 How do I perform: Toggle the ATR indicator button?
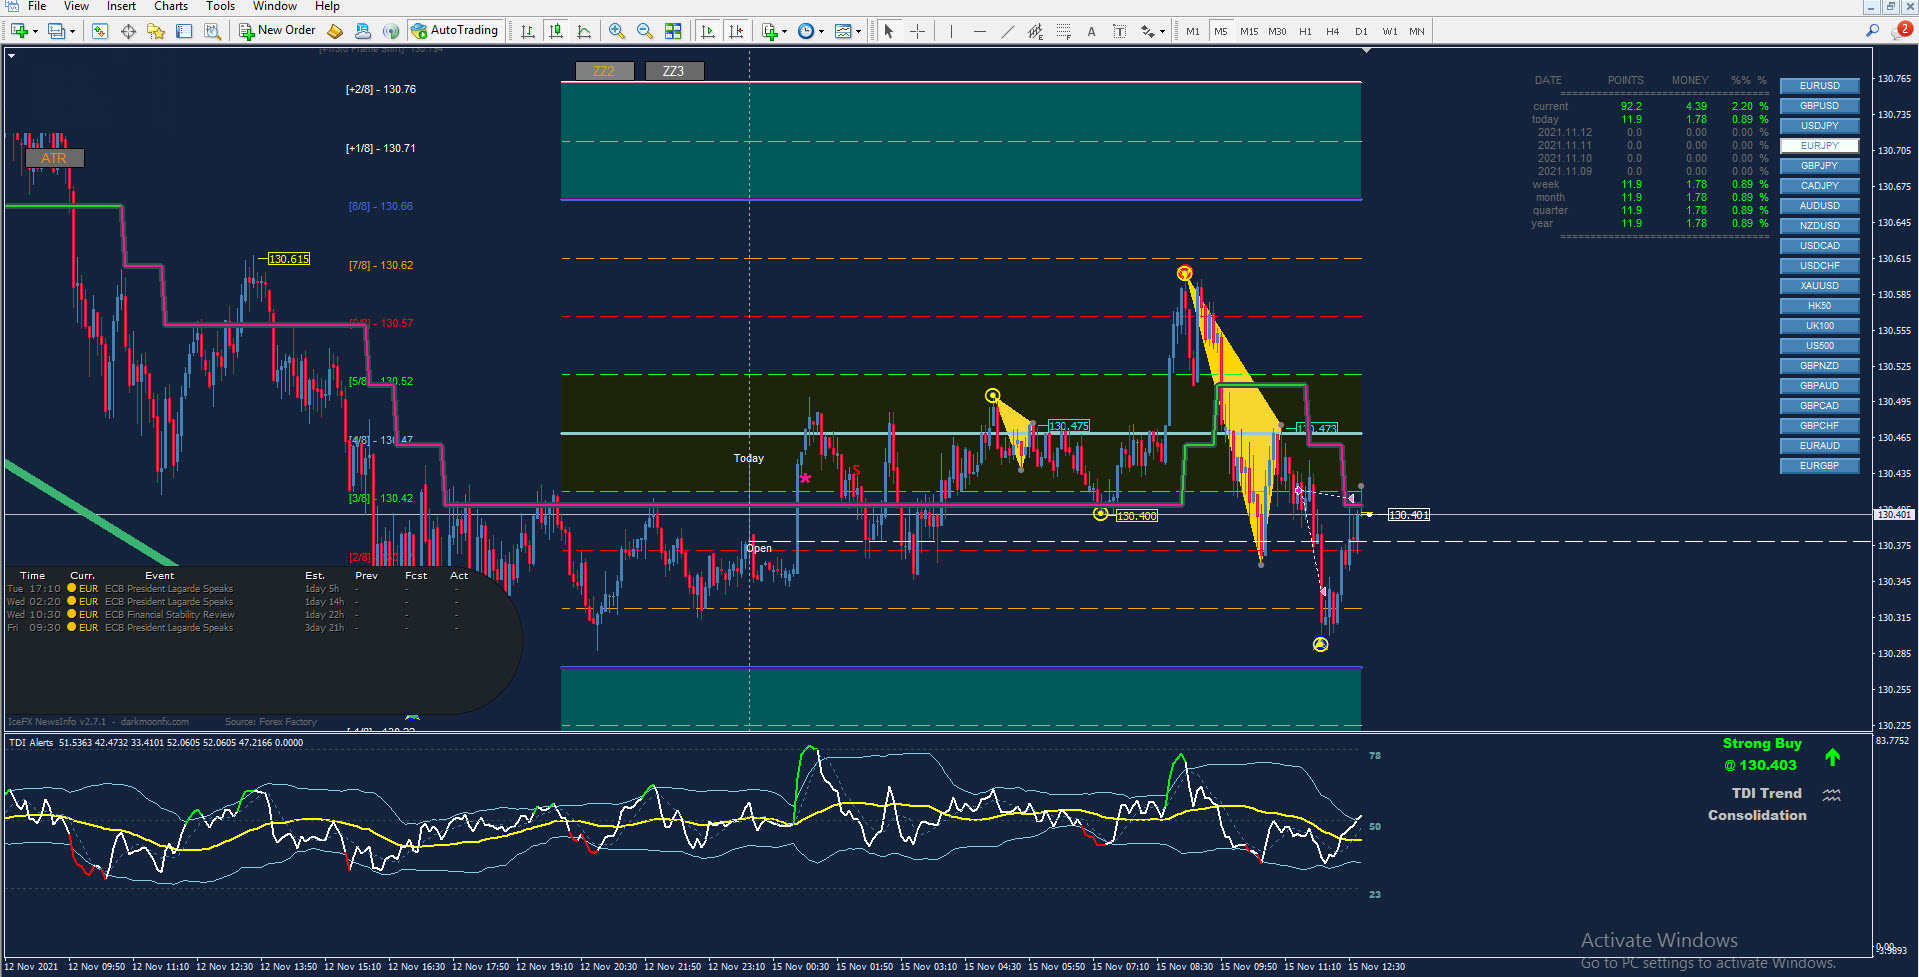tap(54, 158)
